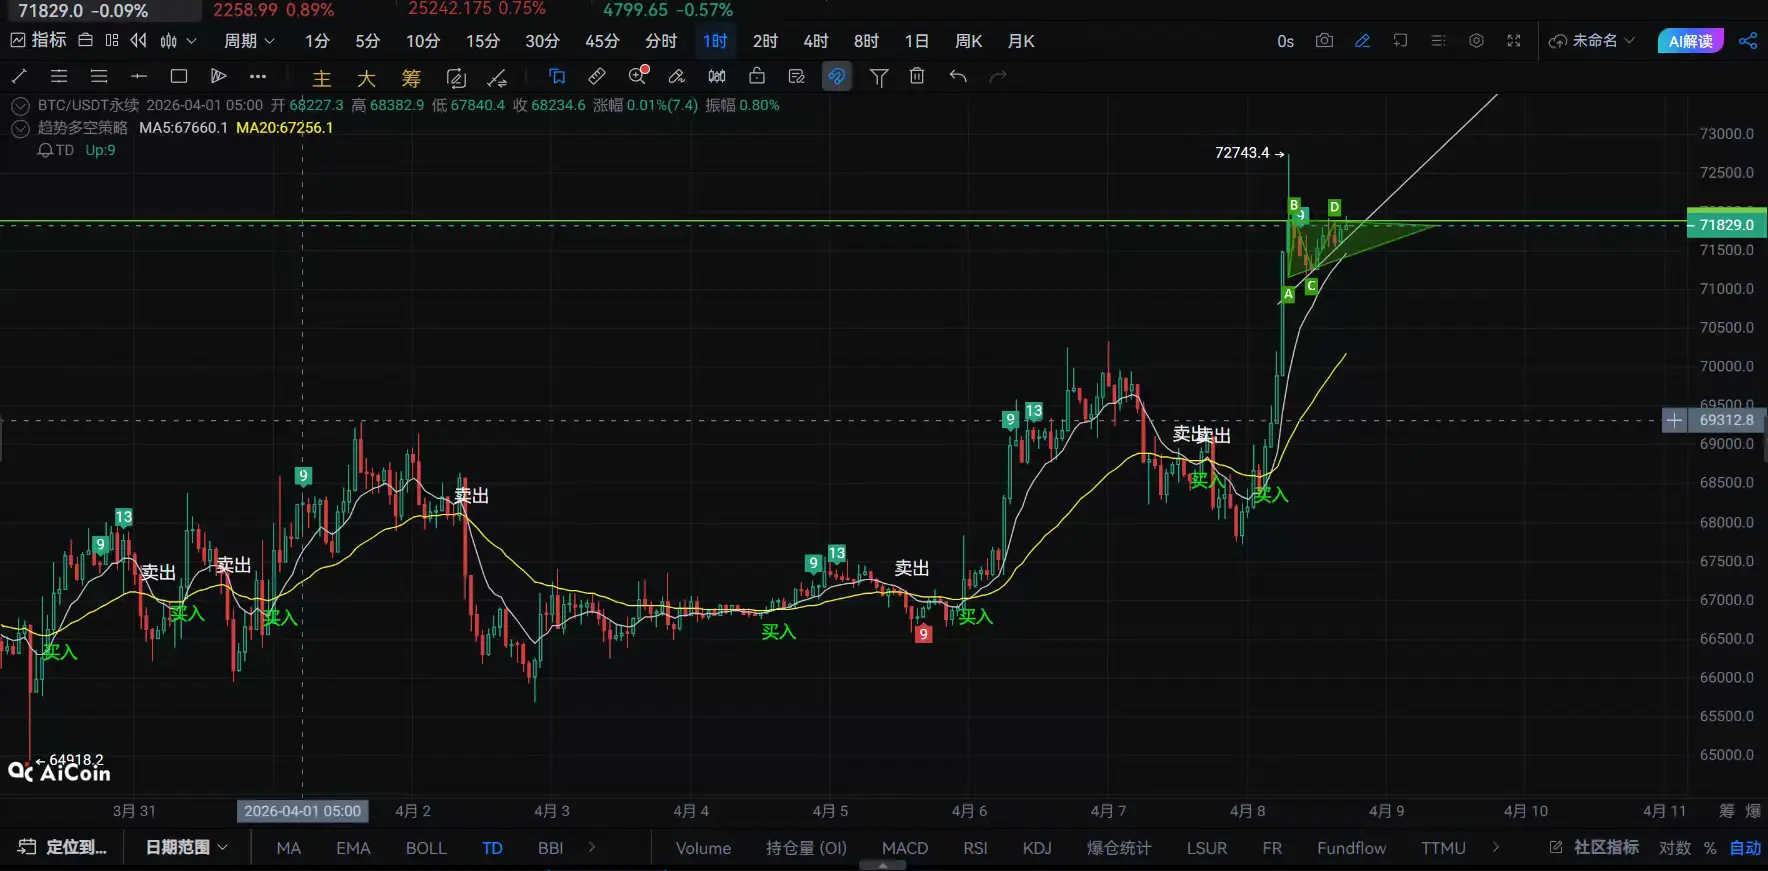Click the filter funnel icon

879,77
